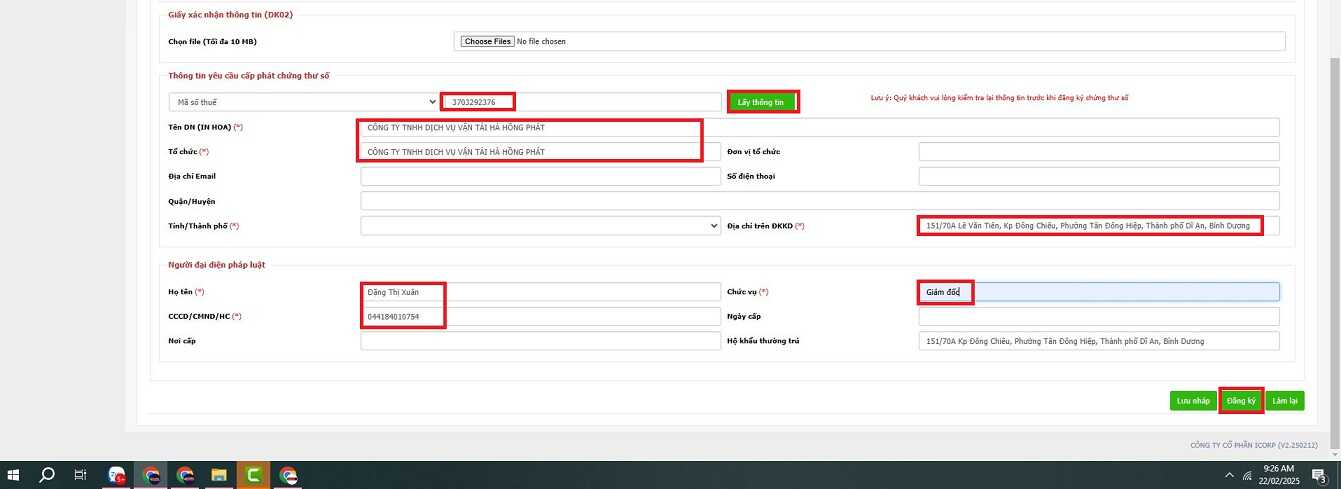Open the taskbar clock showing 9:26 AM
Image resolution: width=1341 pixels, height=489 pixels.
(1278, 475)
